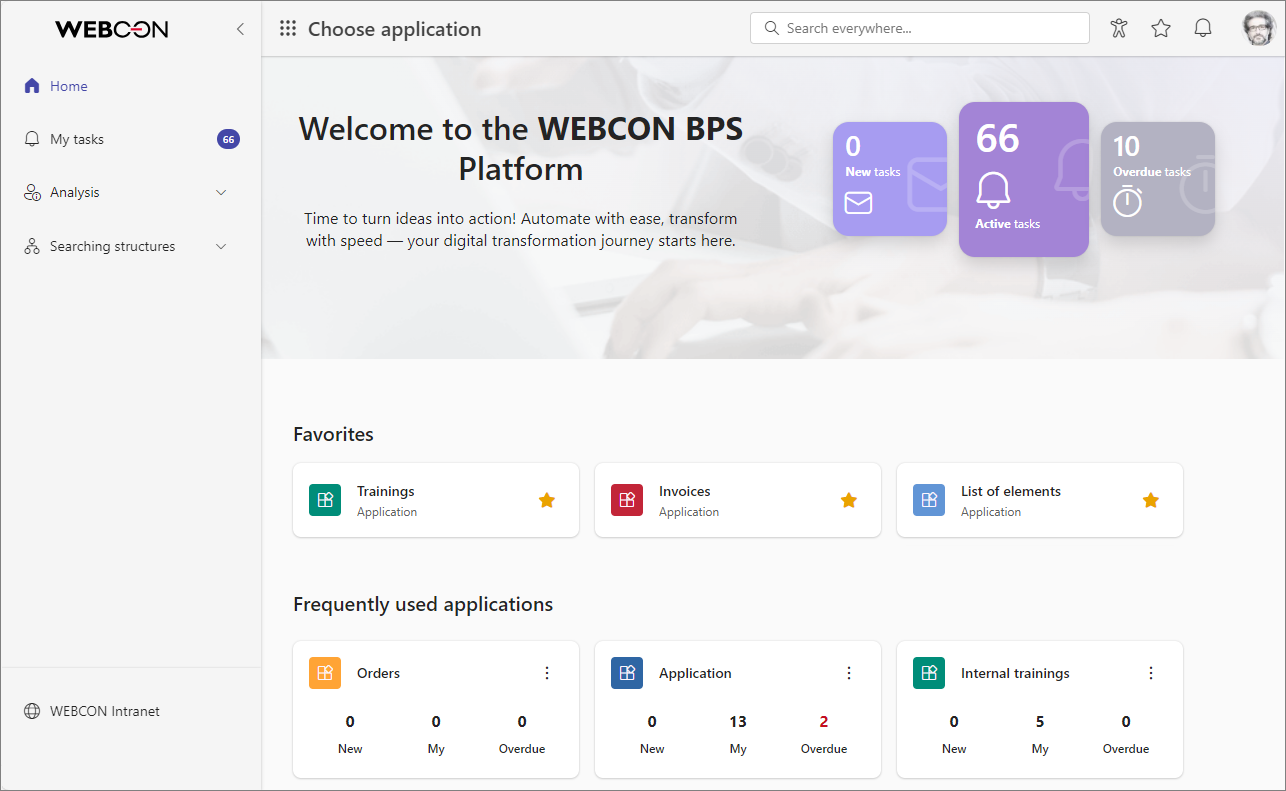Open the Invoices application name
The width and height of the screenshot is (1286, 791).
685,491
